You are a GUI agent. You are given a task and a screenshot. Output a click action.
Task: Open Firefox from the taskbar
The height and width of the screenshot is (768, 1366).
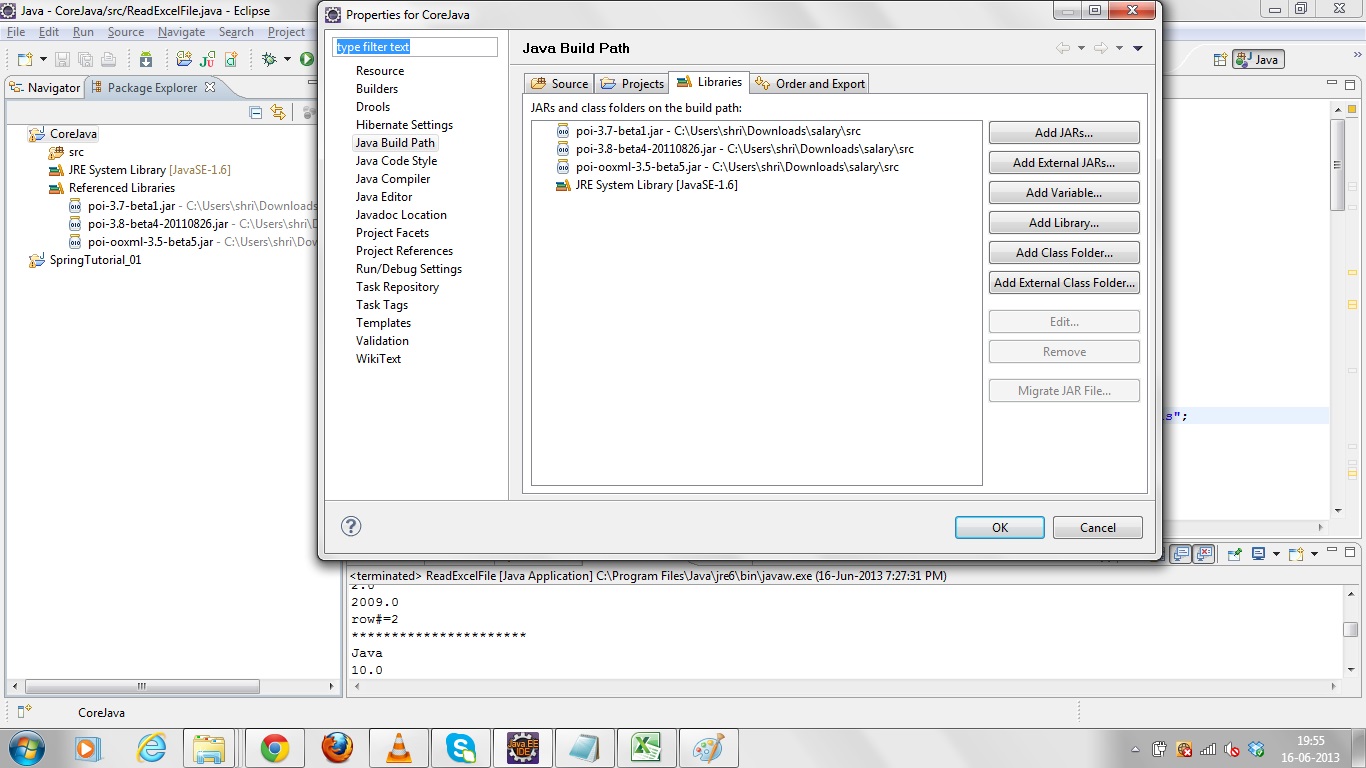pyautogui.click(x=337, y=748)
